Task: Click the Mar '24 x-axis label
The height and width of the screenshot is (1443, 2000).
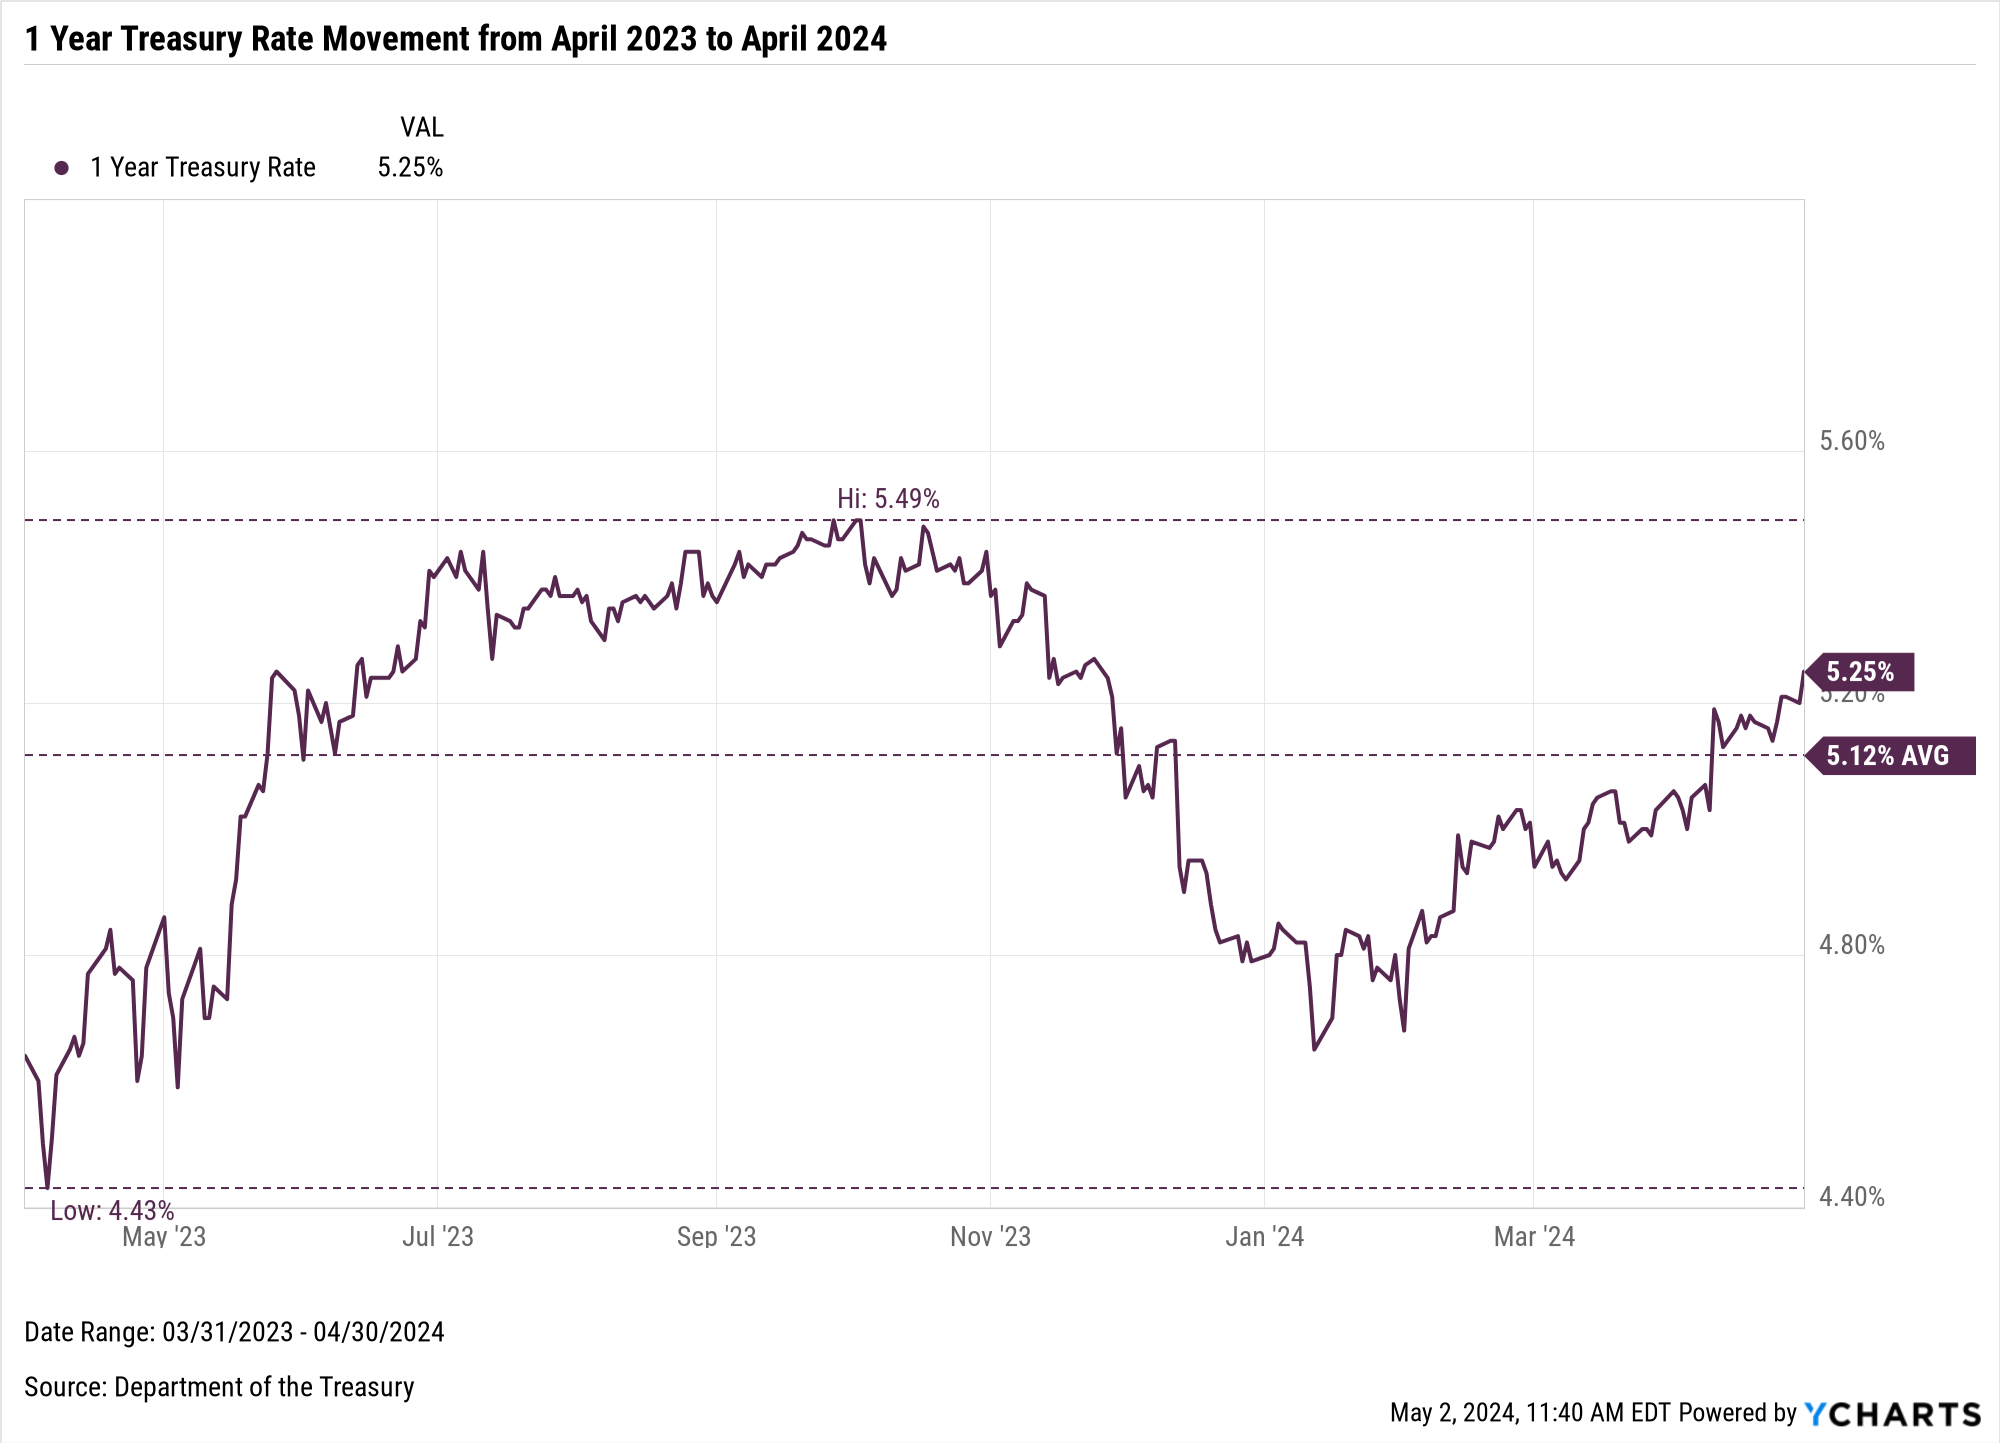Action: (1534, 1237)
